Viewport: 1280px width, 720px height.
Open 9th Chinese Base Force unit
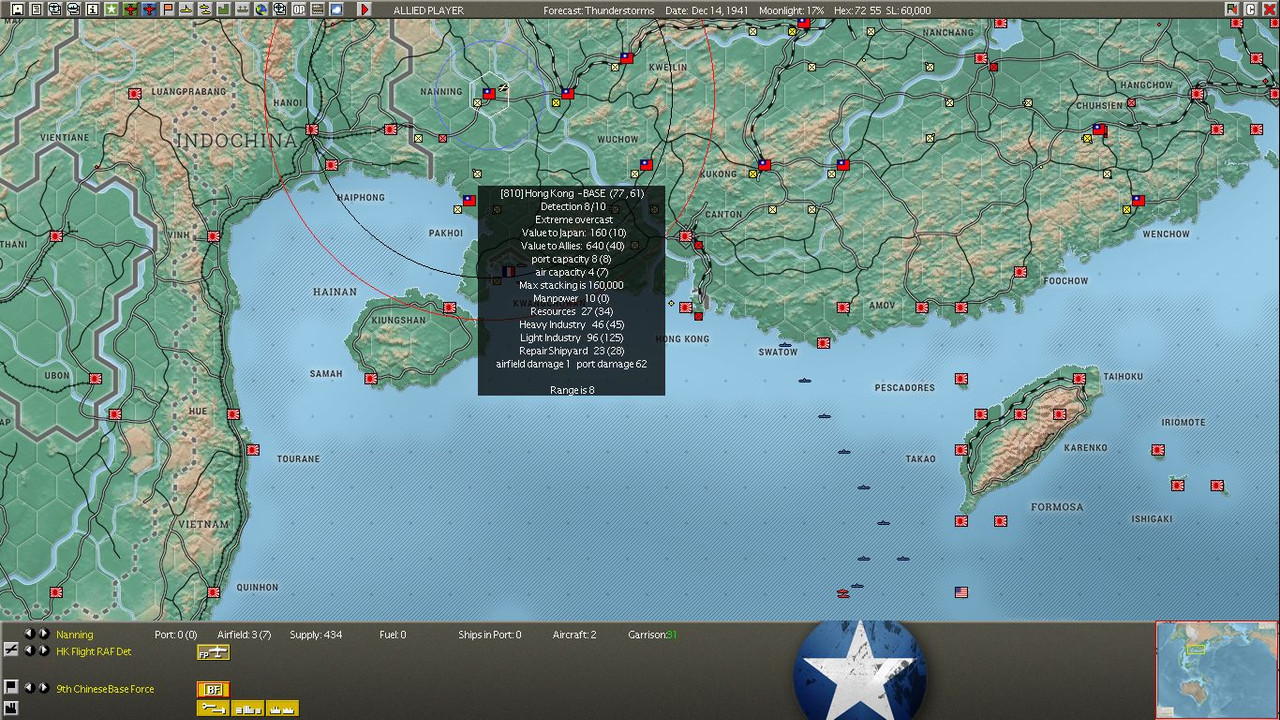[x=105, y=689]
